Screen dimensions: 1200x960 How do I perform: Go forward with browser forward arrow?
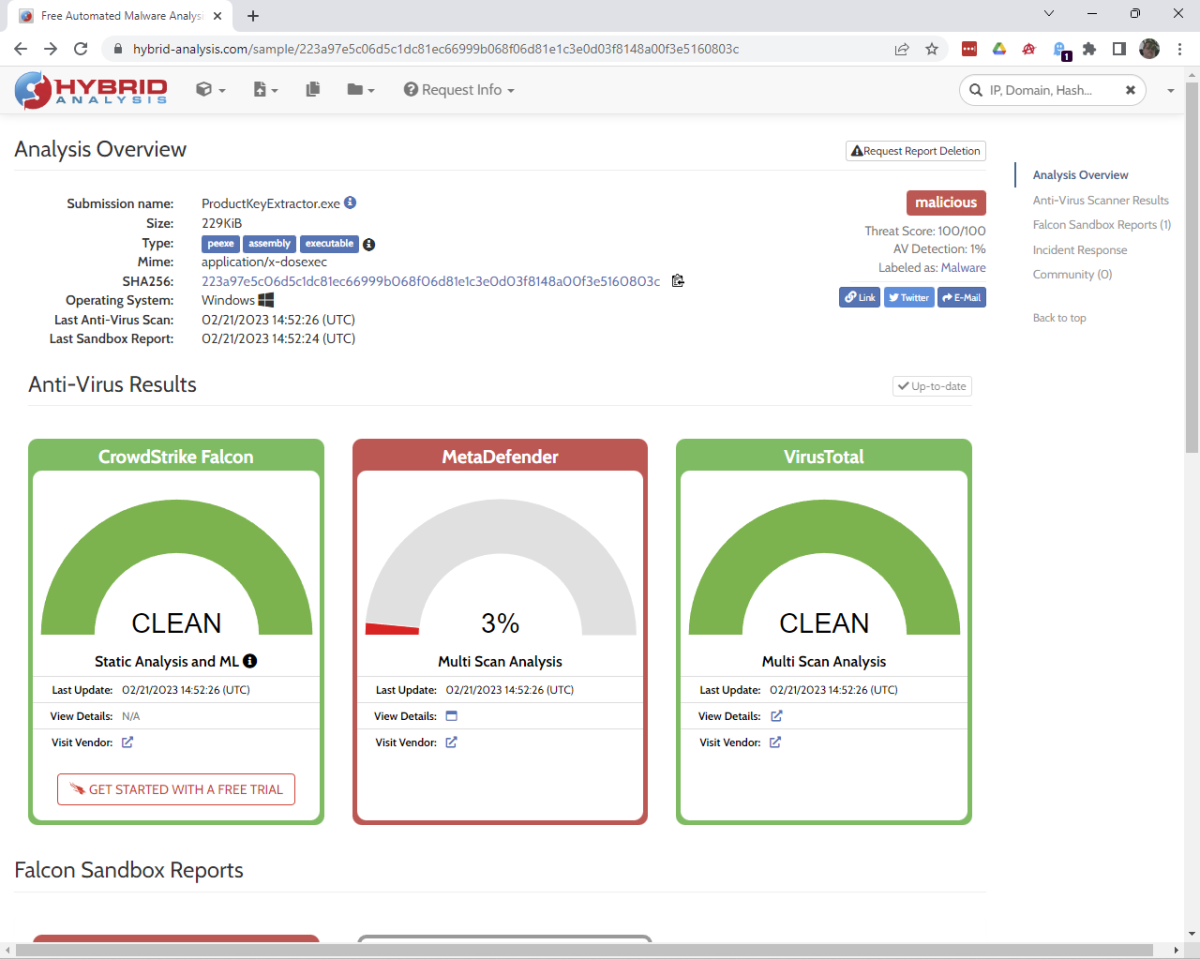pyautogui.click(x=51, y=48)
